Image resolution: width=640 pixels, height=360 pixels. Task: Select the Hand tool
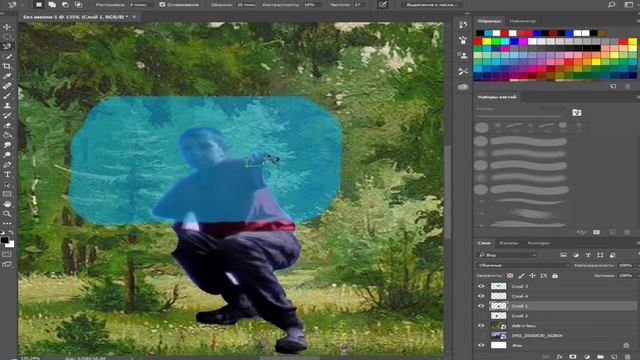(x=7, y=204)
